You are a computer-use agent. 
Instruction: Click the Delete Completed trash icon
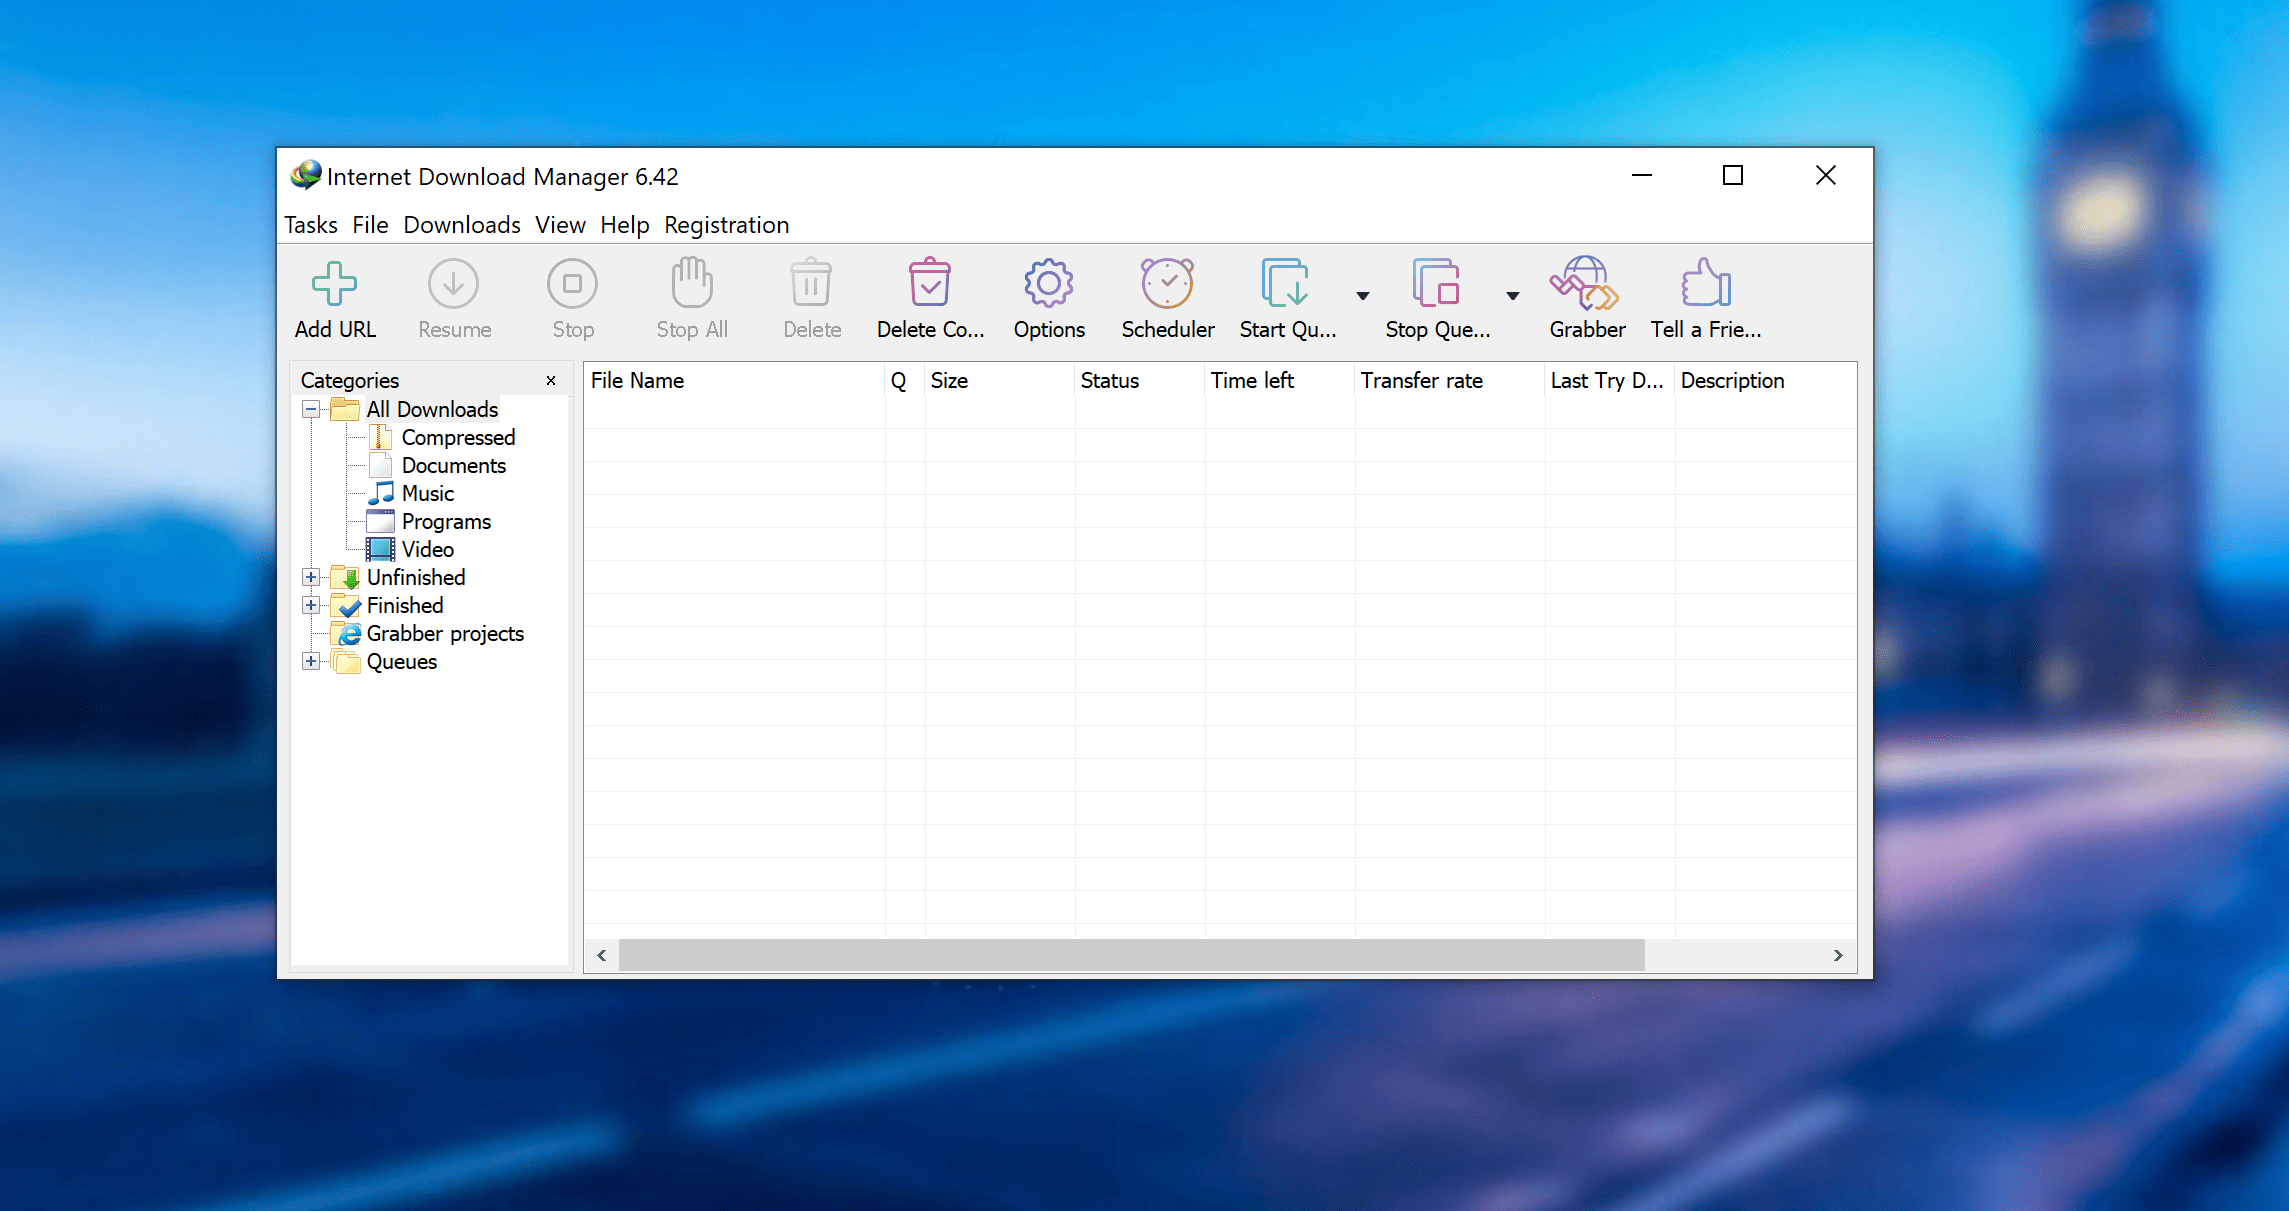coord(929,285)
